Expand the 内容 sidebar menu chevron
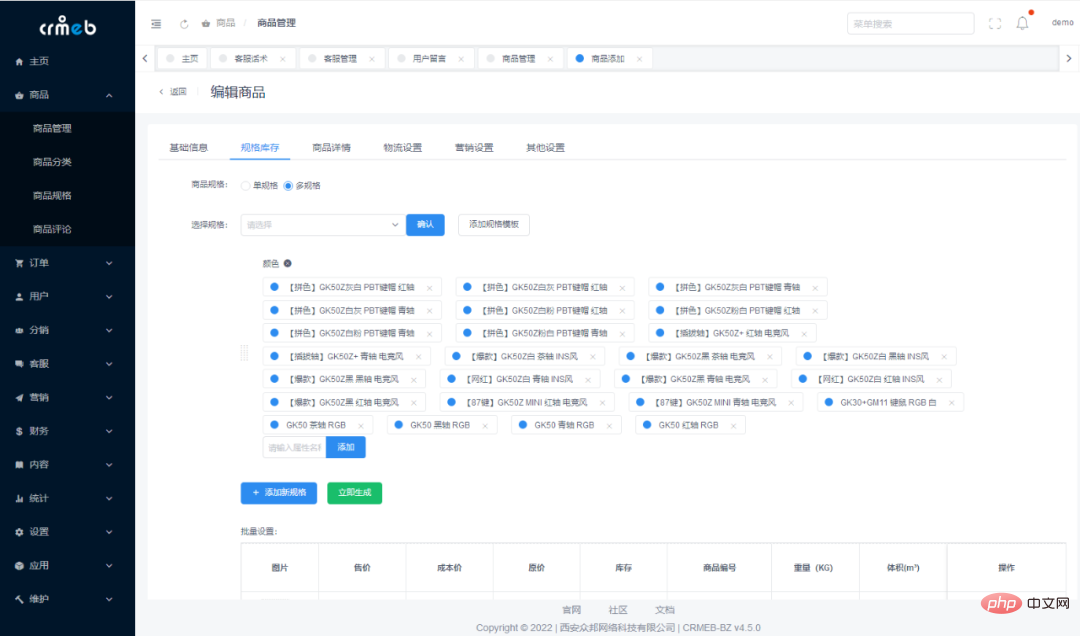The width and height of the screenshot is (1080, 636). click(x=109, y=465)
